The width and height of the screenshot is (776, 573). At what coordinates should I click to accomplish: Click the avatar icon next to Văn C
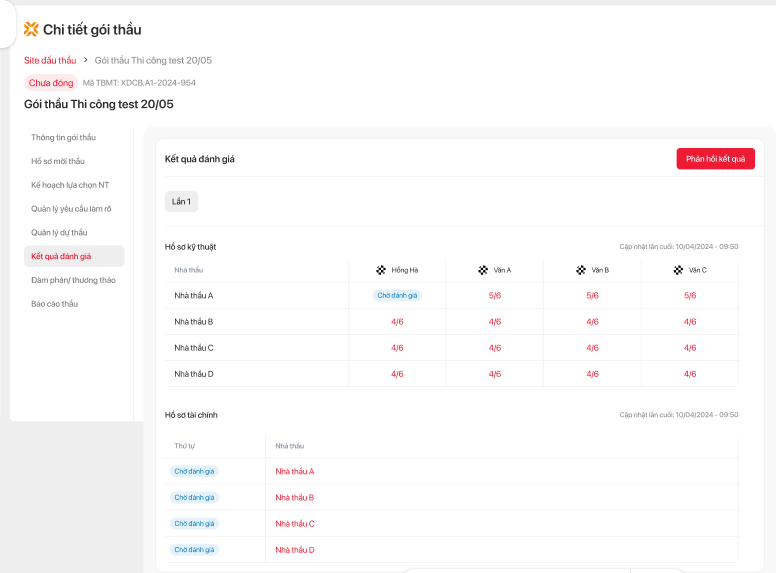tap(679, 270)
